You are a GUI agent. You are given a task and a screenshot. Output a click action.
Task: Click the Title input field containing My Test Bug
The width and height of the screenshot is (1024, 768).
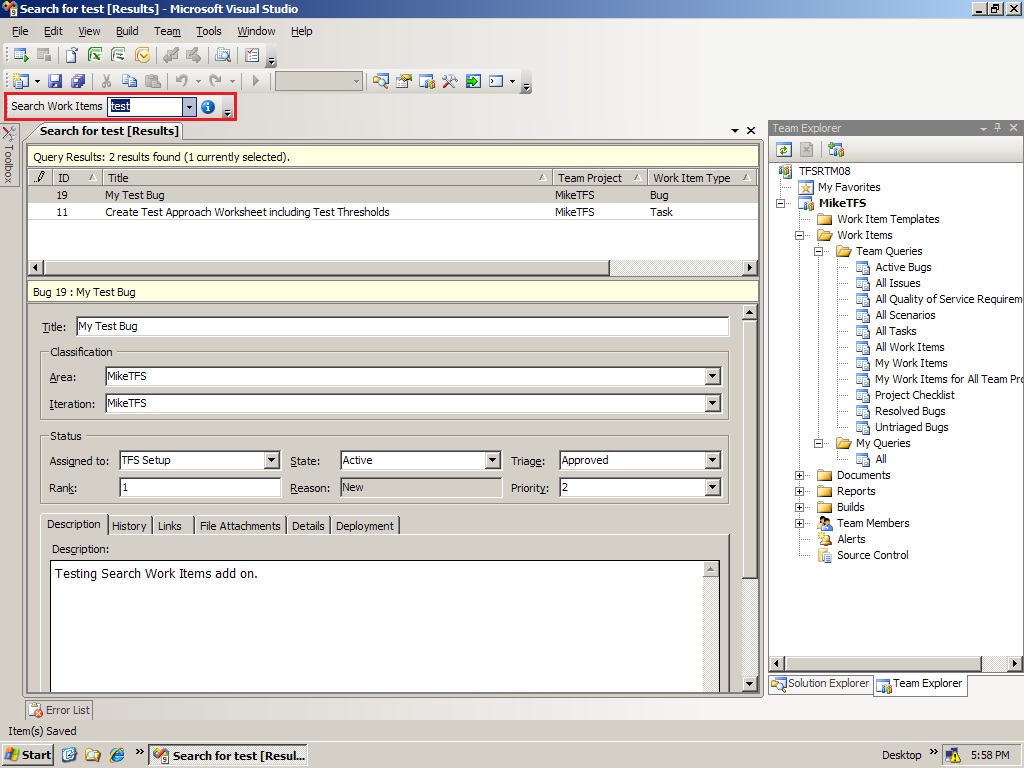pyautogui.click(x=402, y=327)
